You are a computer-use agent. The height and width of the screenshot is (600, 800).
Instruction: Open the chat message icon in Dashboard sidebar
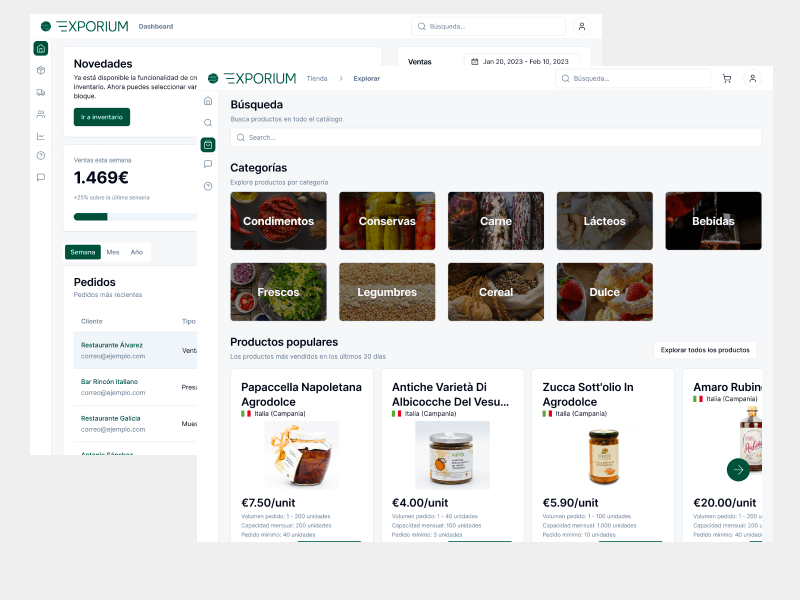click(x=41, y=178)
